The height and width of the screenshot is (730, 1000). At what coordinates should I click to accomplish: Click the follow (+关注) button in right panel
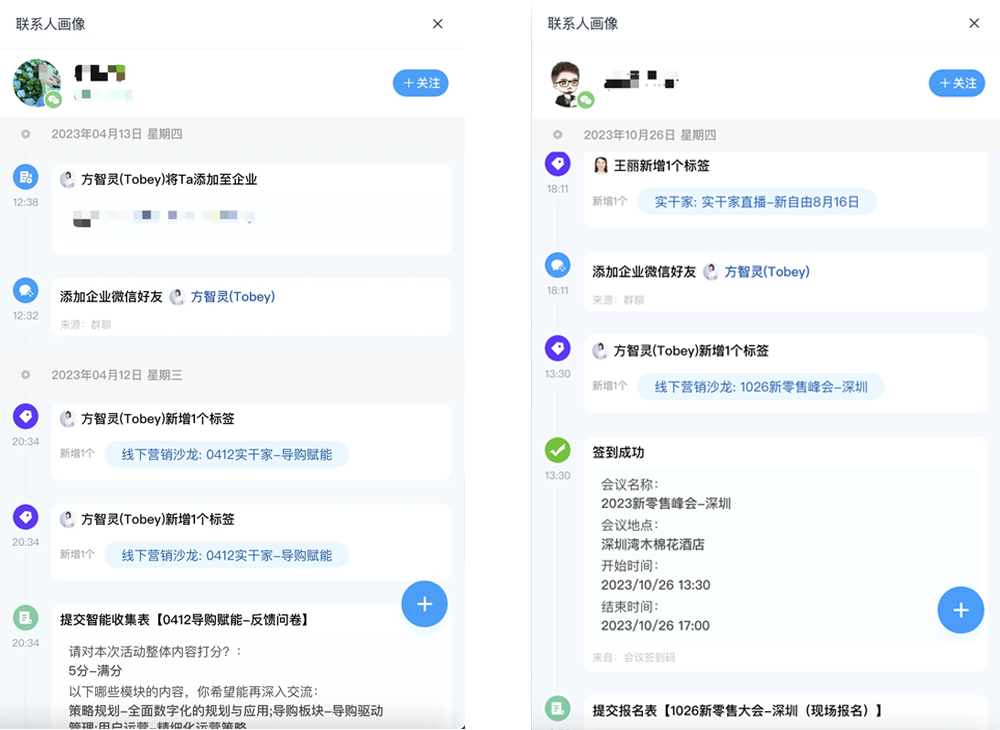point(956,83)
